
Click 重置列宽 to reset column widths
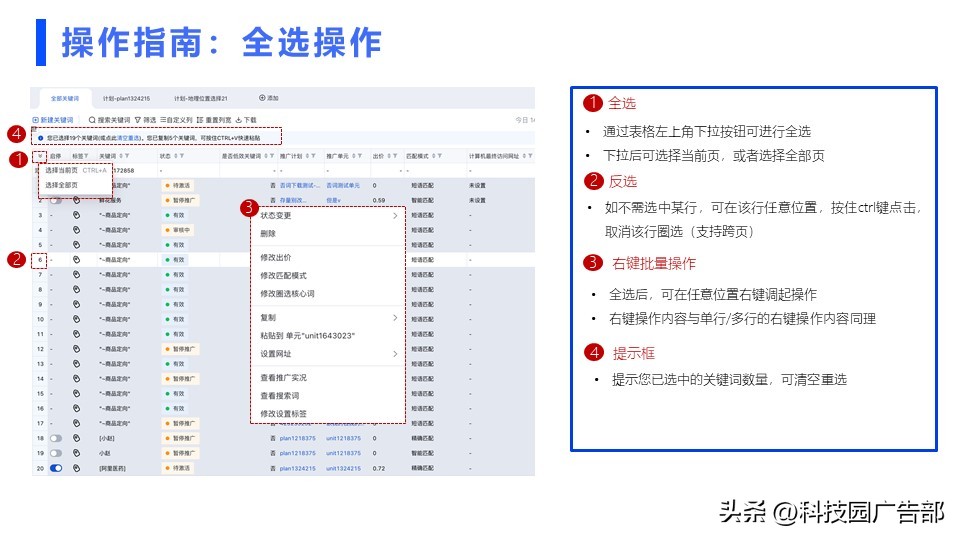(x=214, y=120)
